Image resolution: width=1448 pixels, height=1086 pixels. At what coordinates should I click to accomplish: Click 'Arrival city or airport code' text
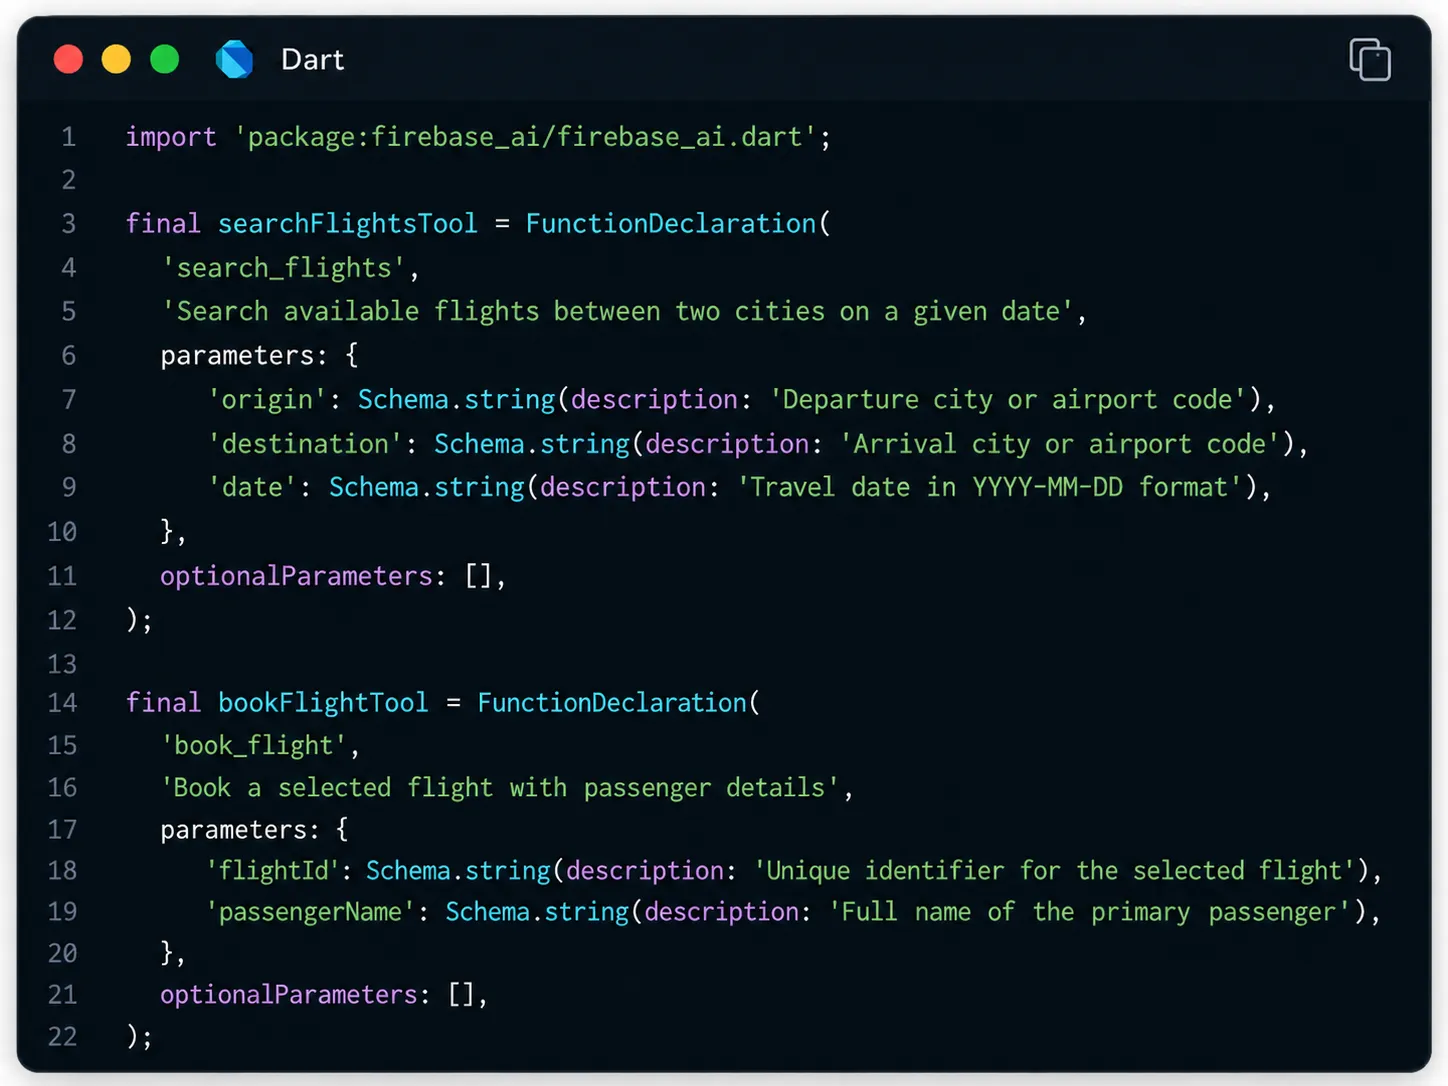pyautogui.click(x=1060, y=444)
